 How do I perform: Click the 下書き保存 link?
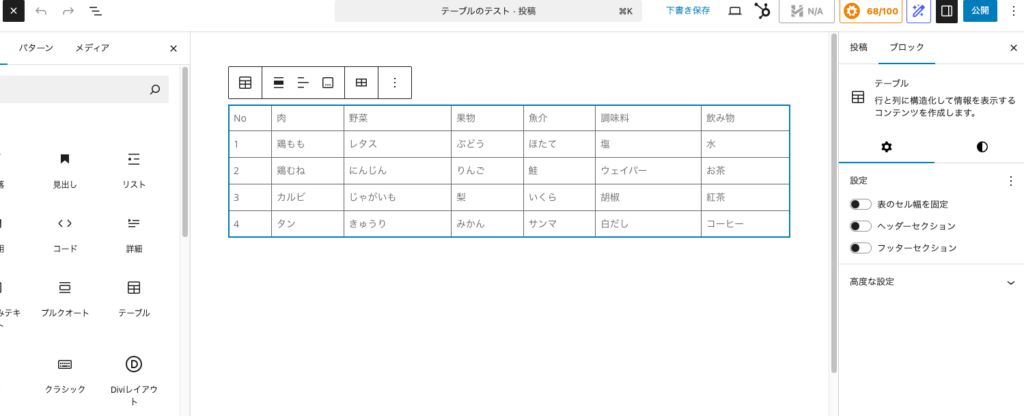(688, 11)
